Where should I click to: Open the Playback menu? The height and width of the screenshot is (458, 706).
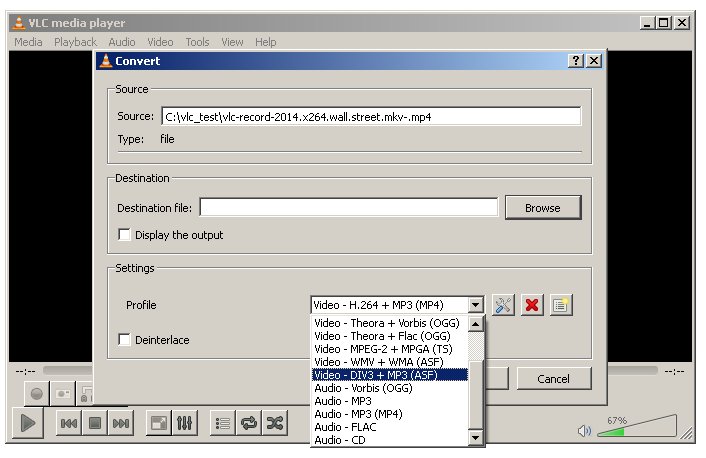75,42
